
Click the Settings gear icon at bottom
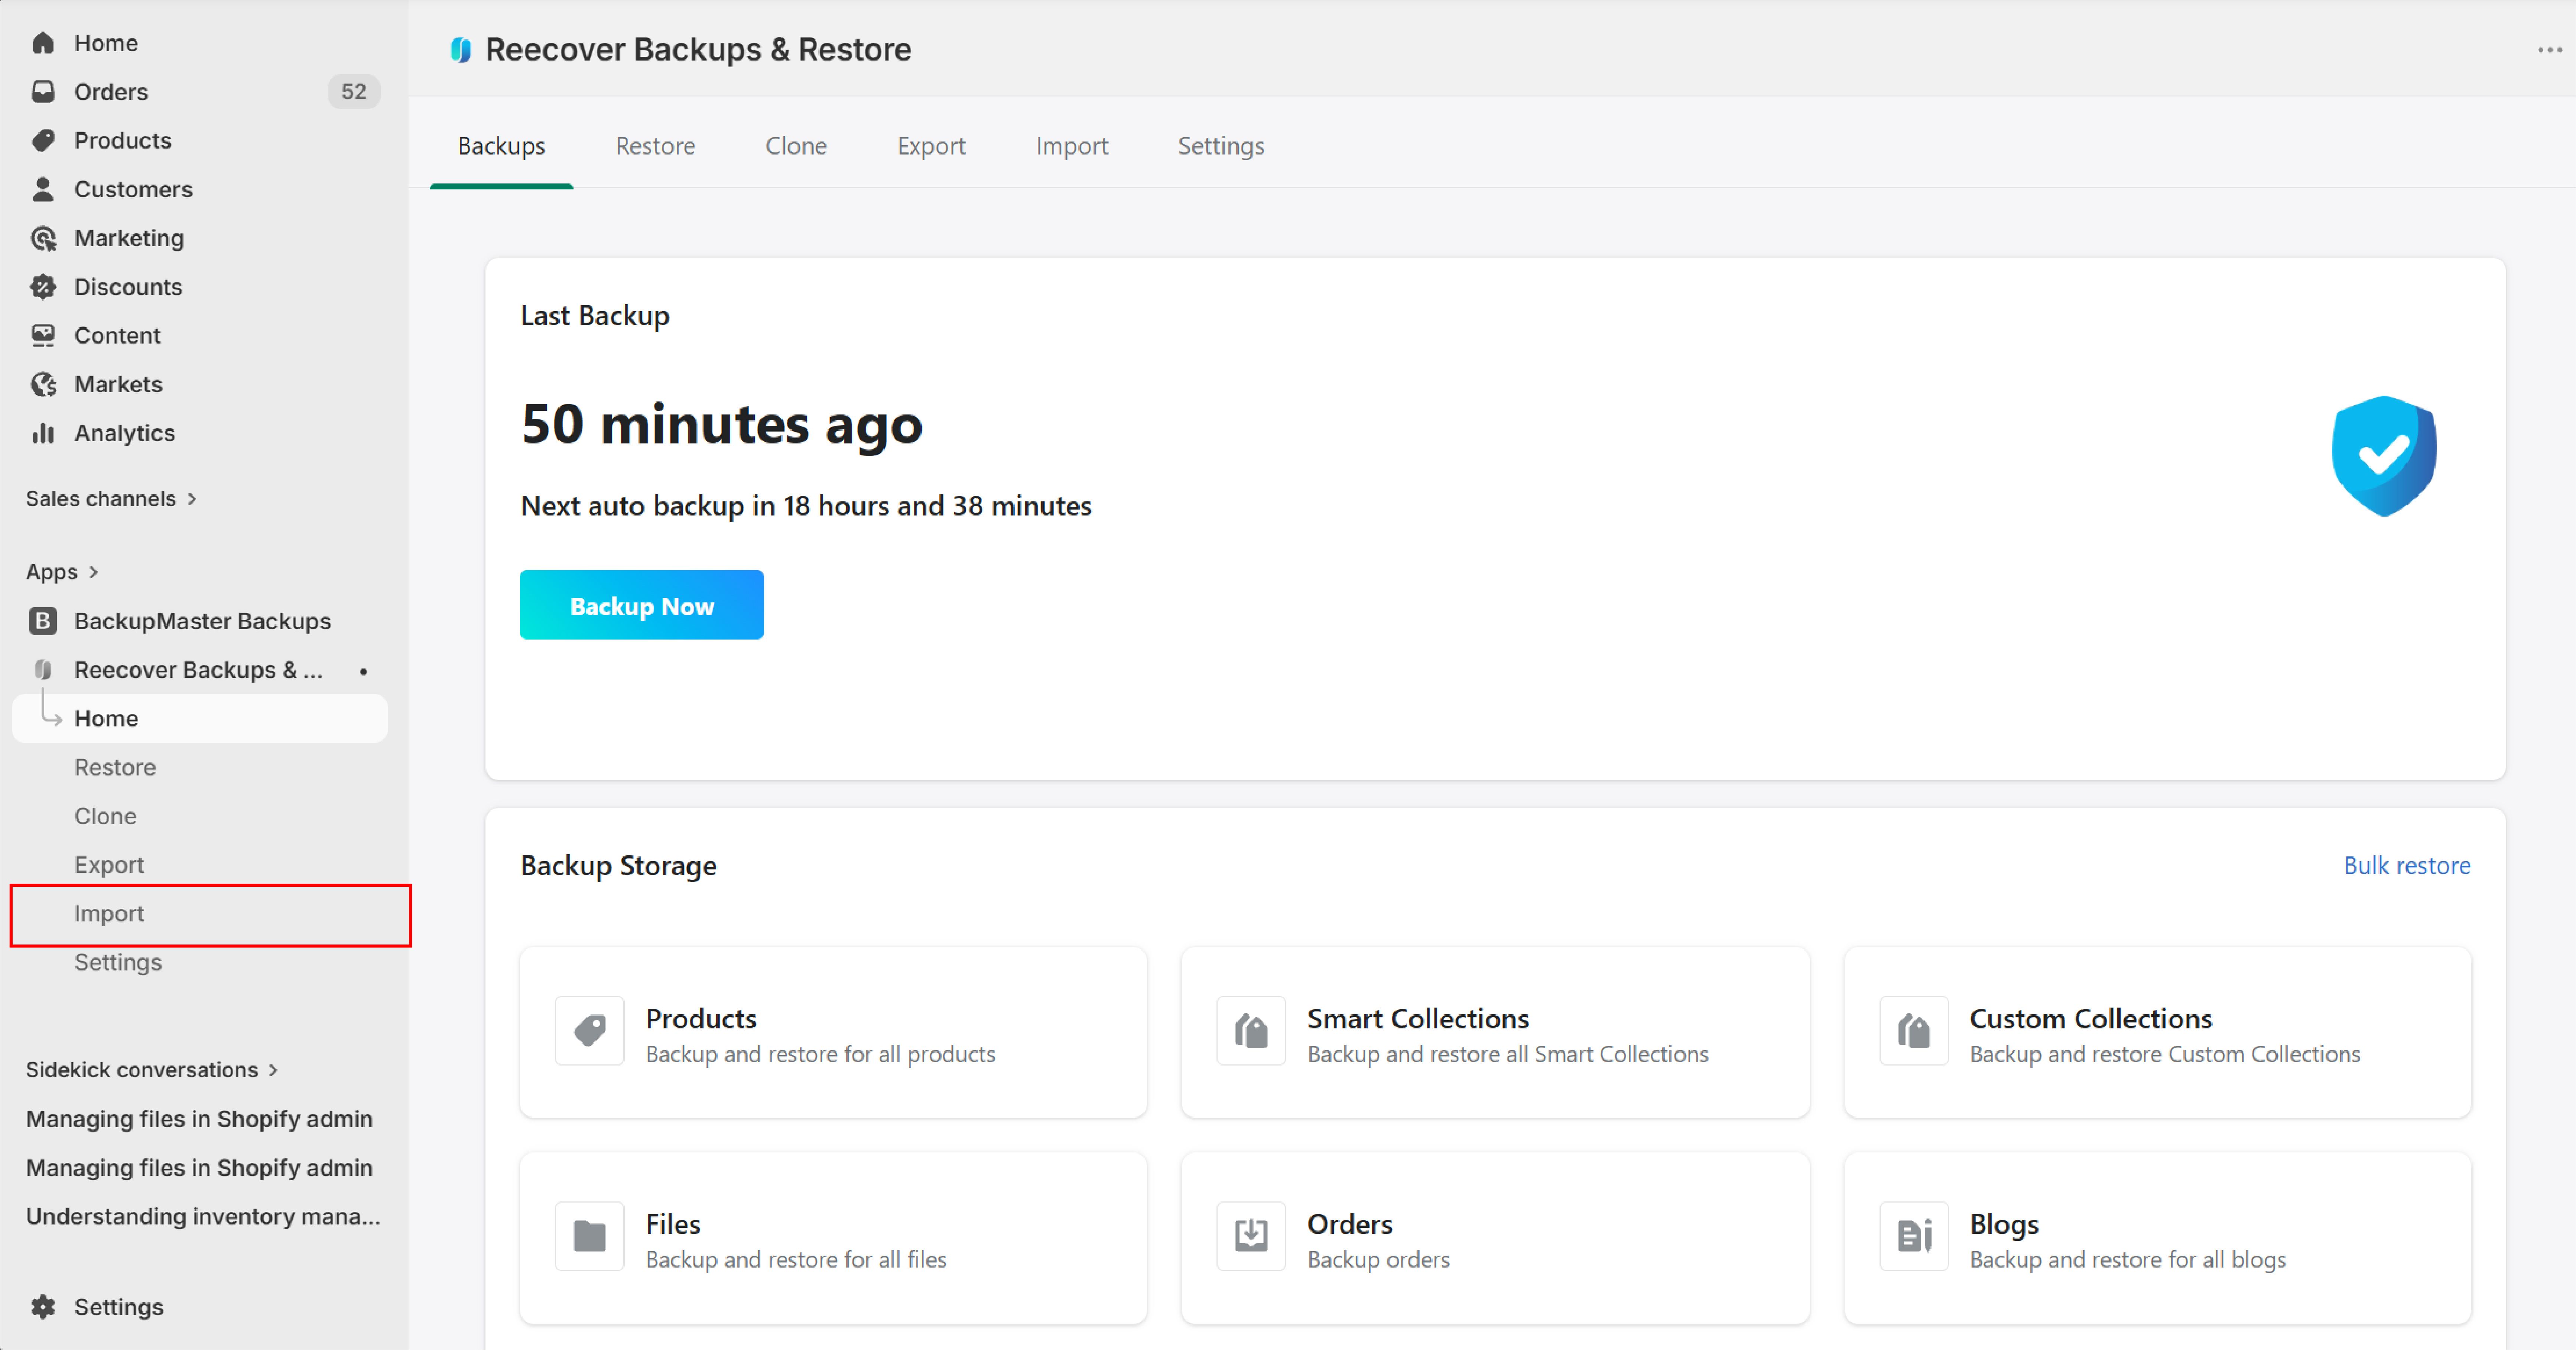(x=43, y=1307)
